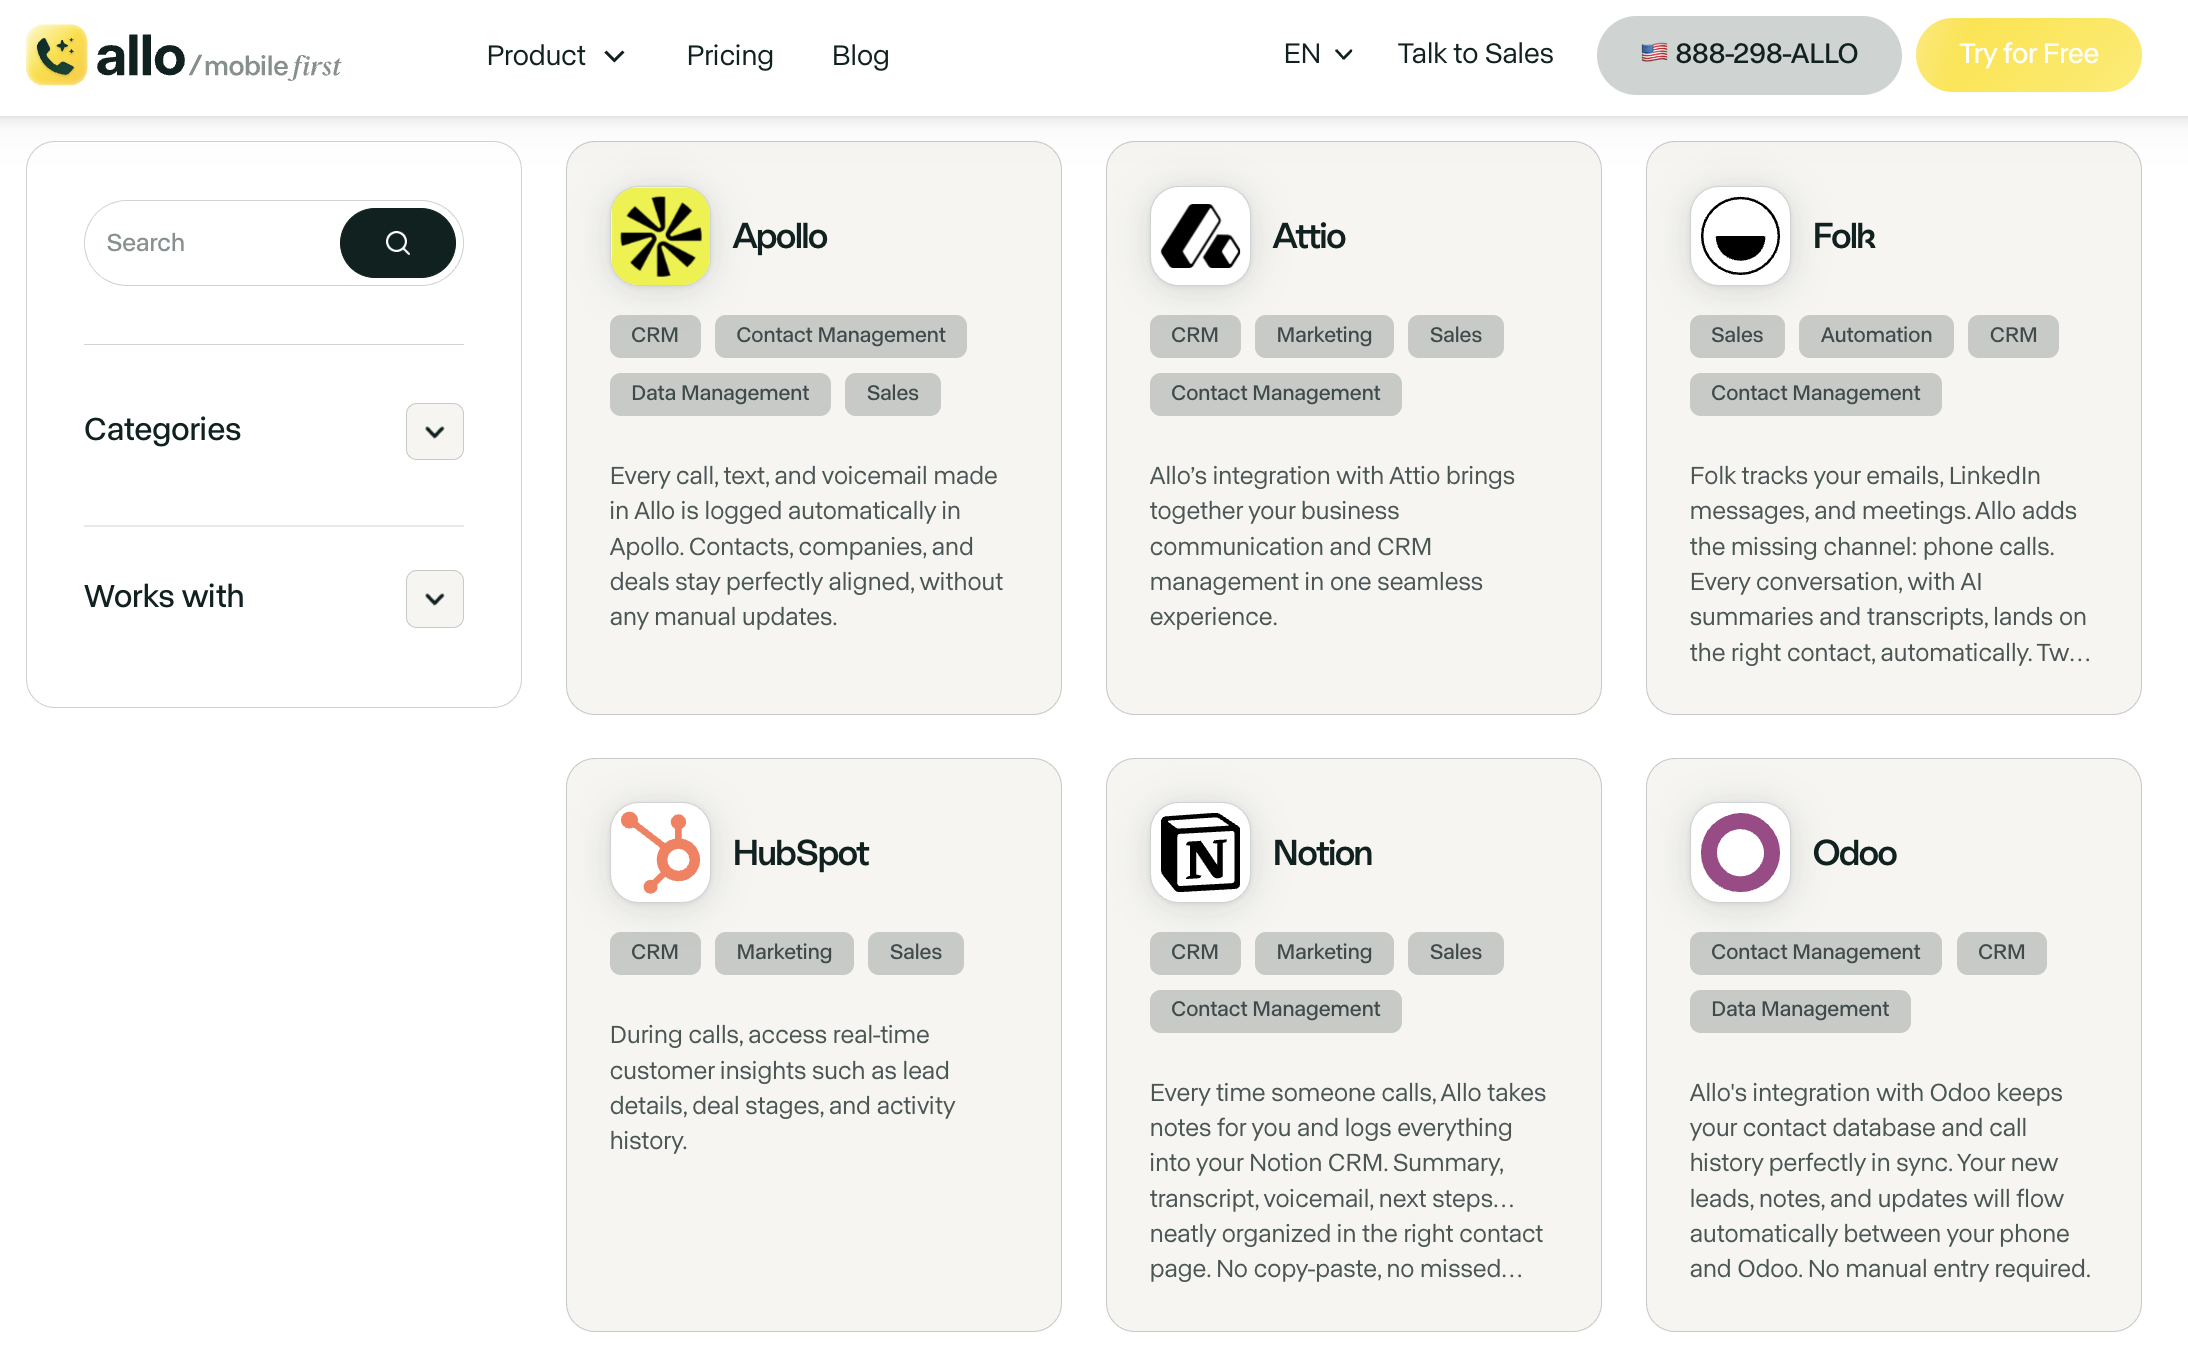Image resolution: width=2188 pixels, height=1350 pixels.
Task: Click the Data Management tag on Apollo card
Action: 719,394
